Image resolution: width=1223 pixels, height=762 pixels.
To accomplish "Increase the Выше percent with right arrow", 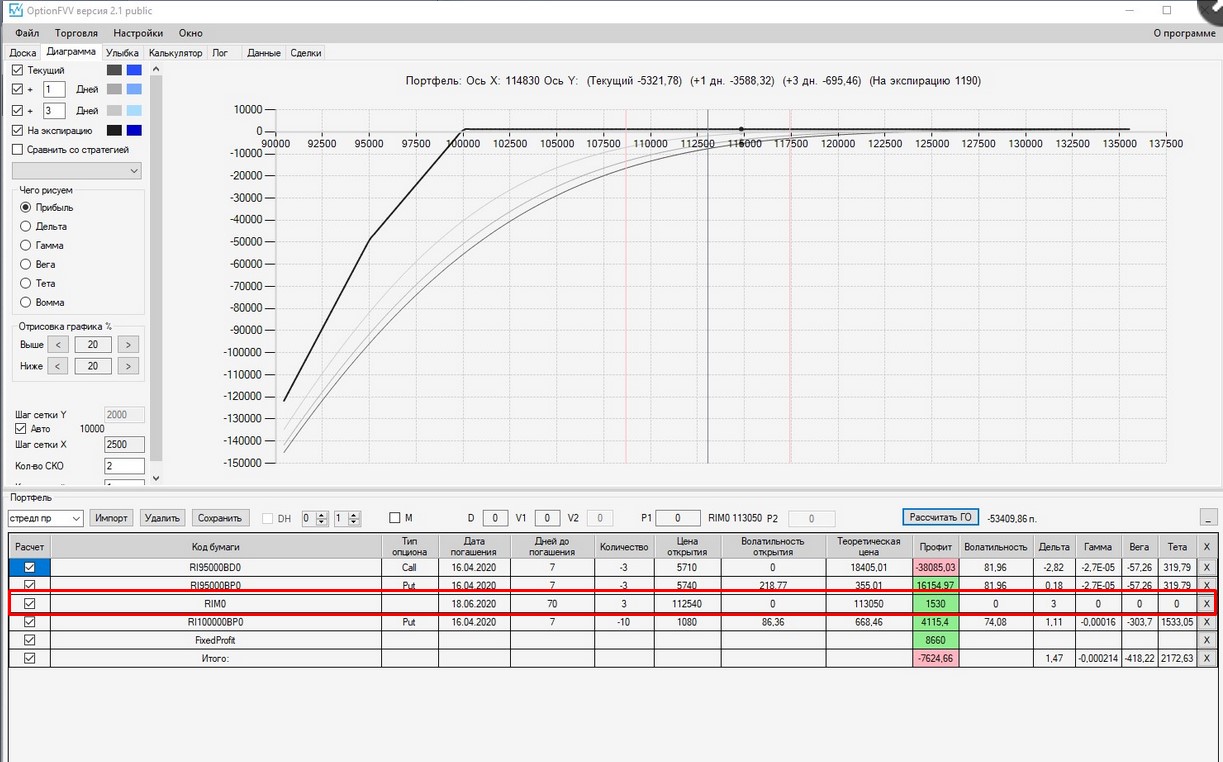I will (127, 345).
